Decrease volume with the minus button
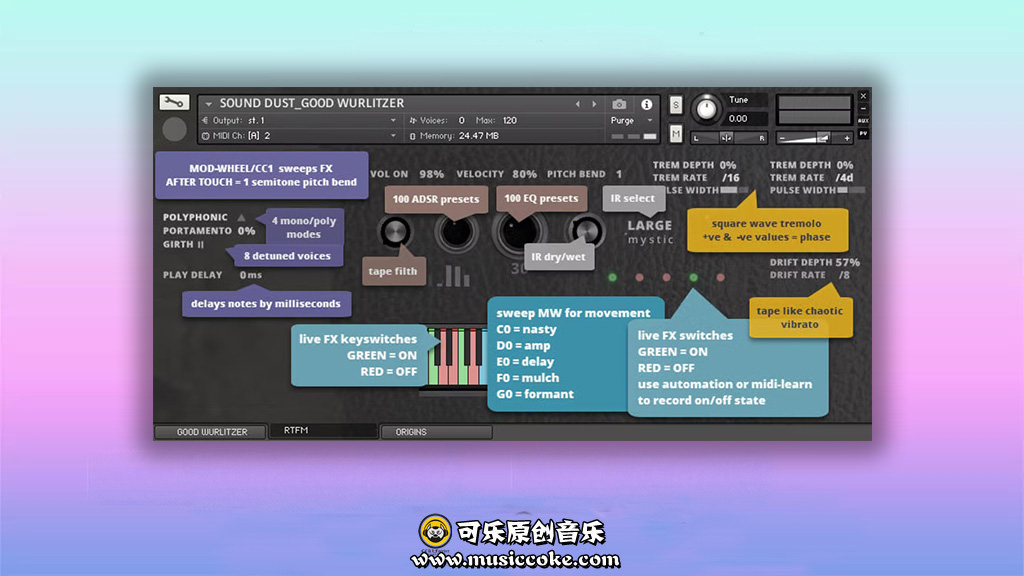The image size is (1024, 576). pos(782,138)
